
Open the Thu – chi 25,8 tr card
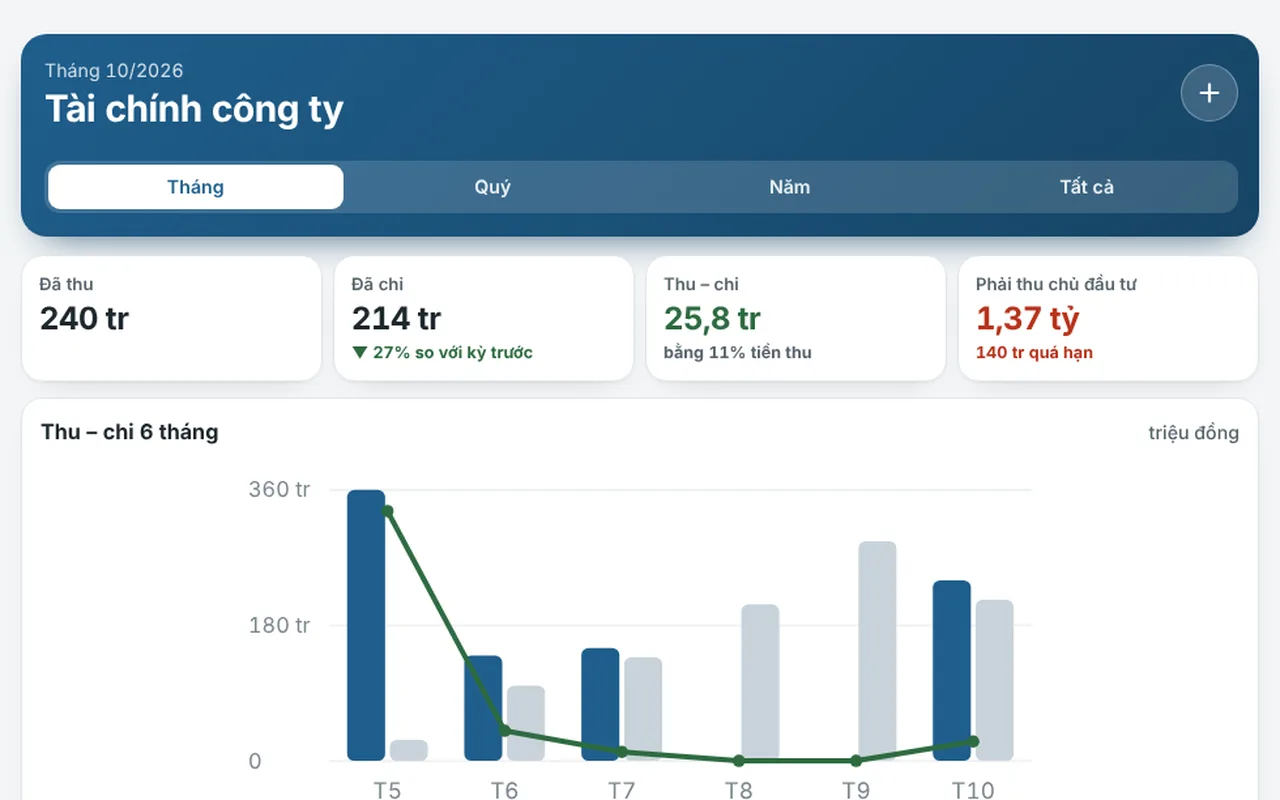796,318
